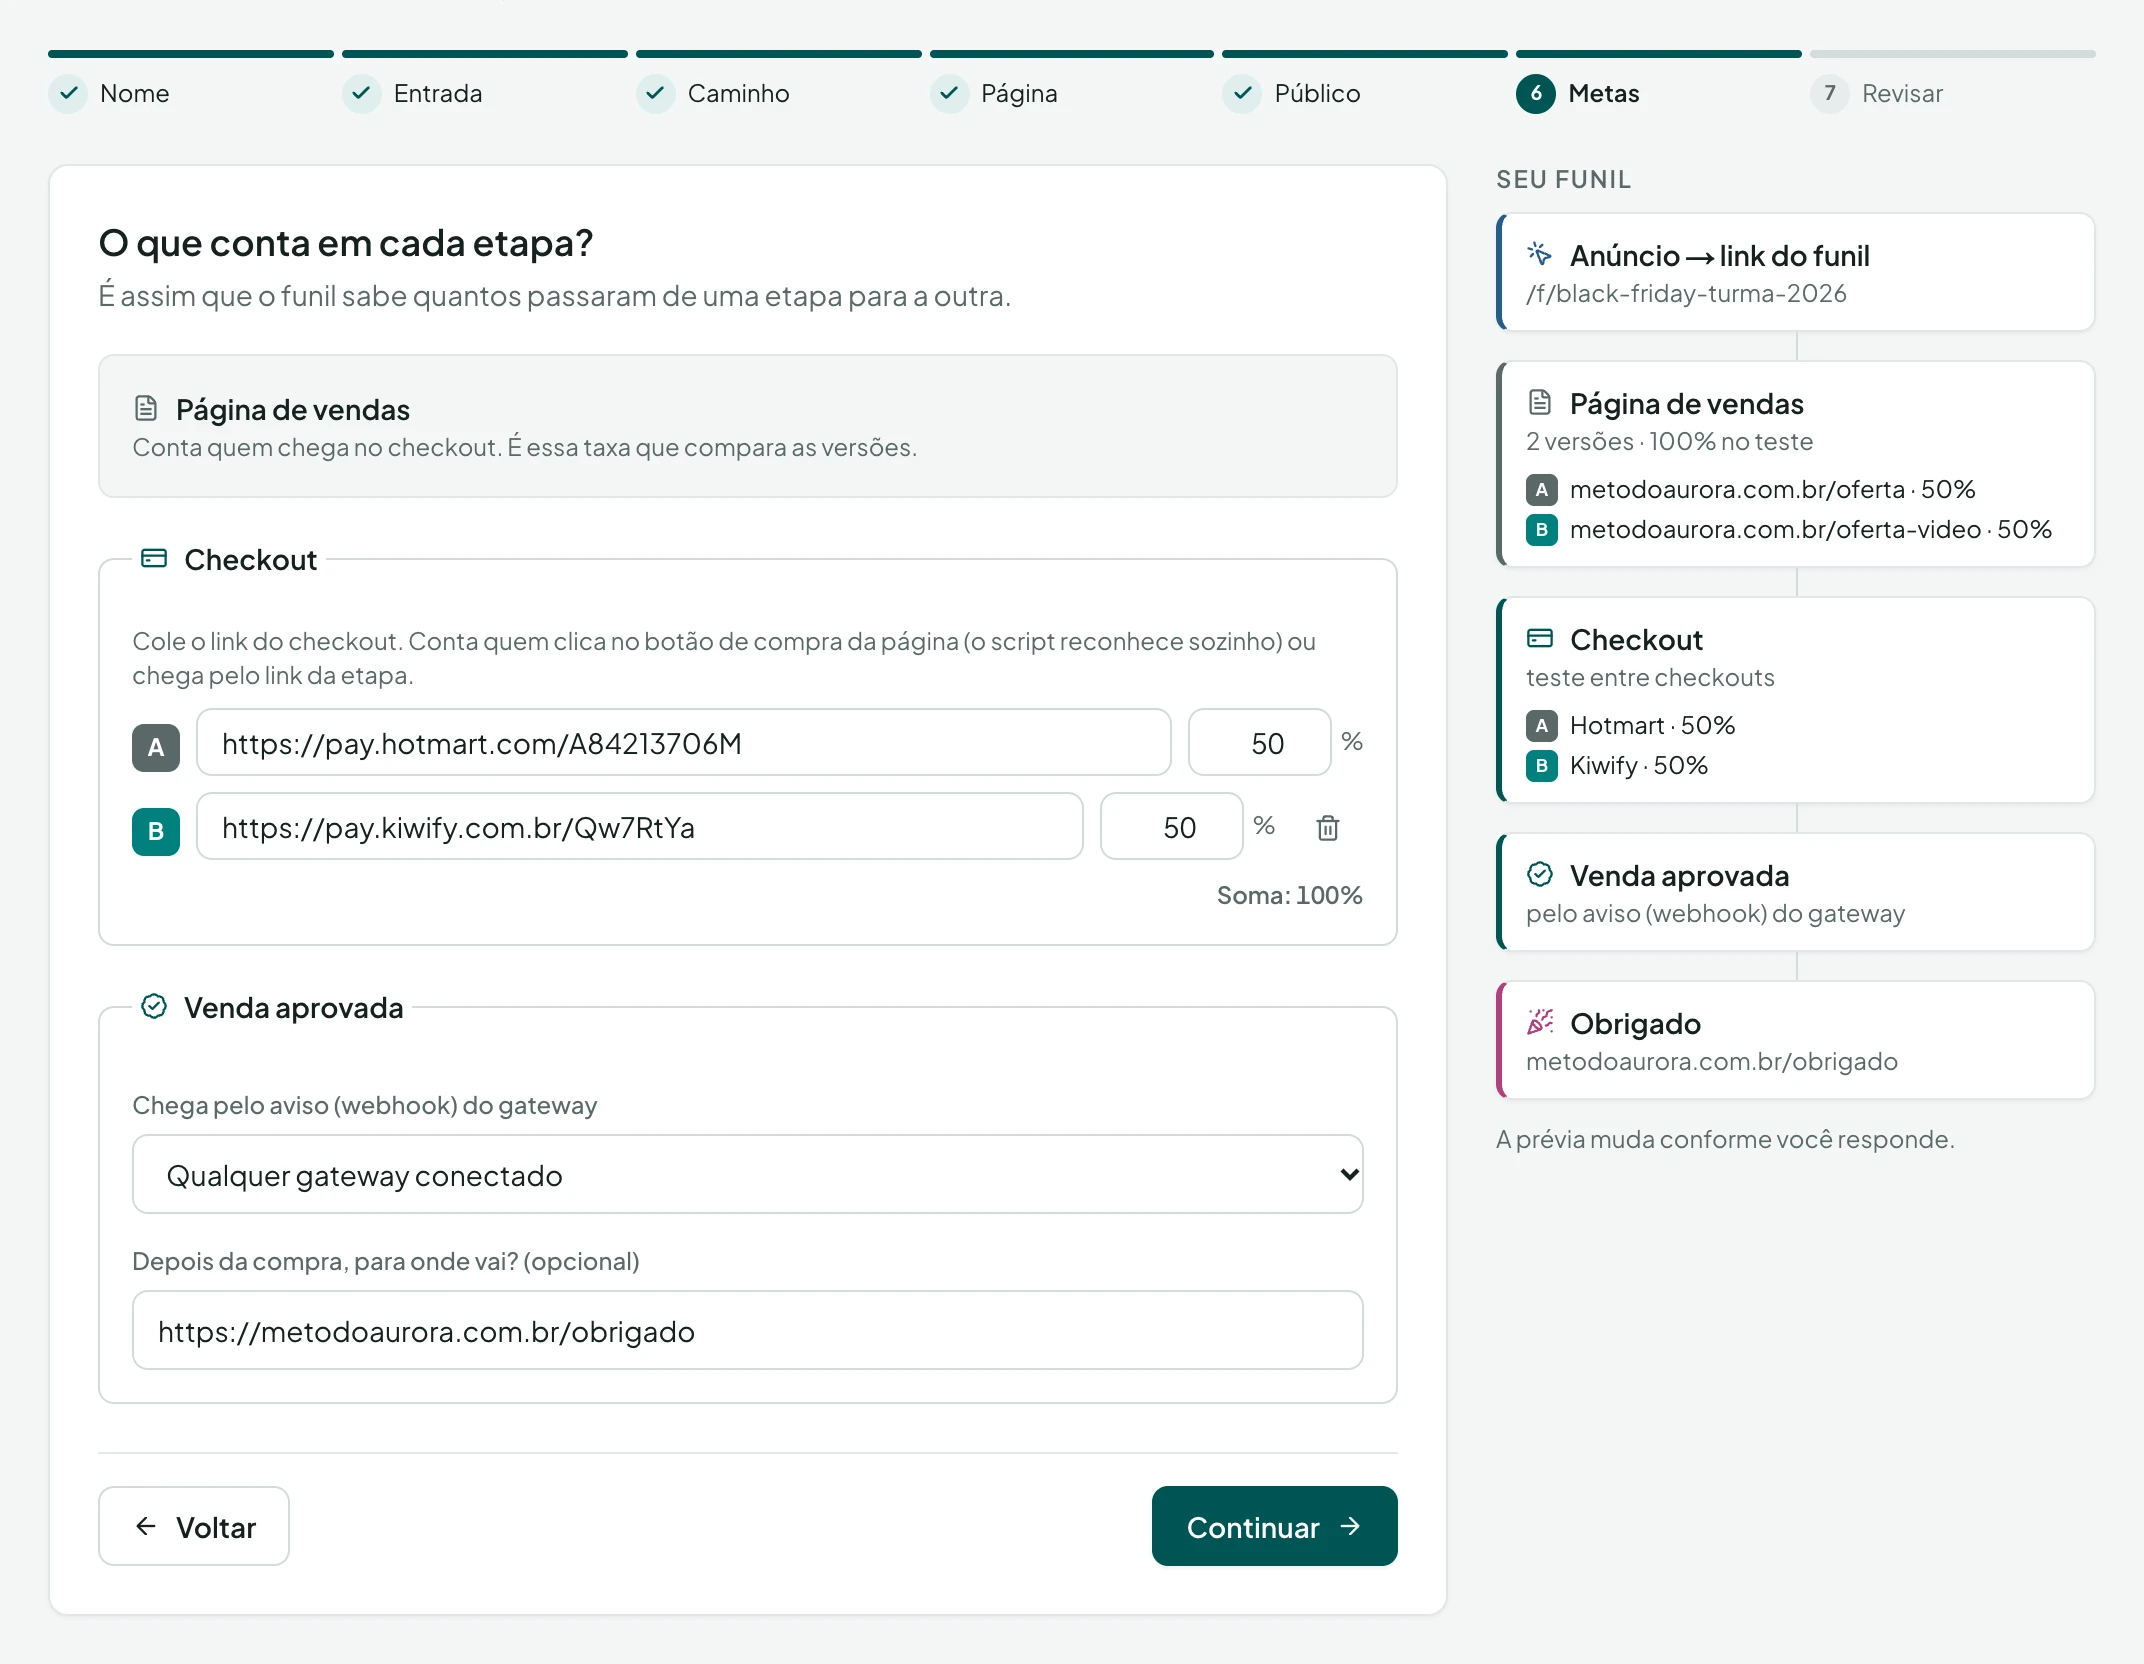2144x1664 pixels.
Task: Click Venda aprovada check icon in funnel preview
Action: 1540,874
